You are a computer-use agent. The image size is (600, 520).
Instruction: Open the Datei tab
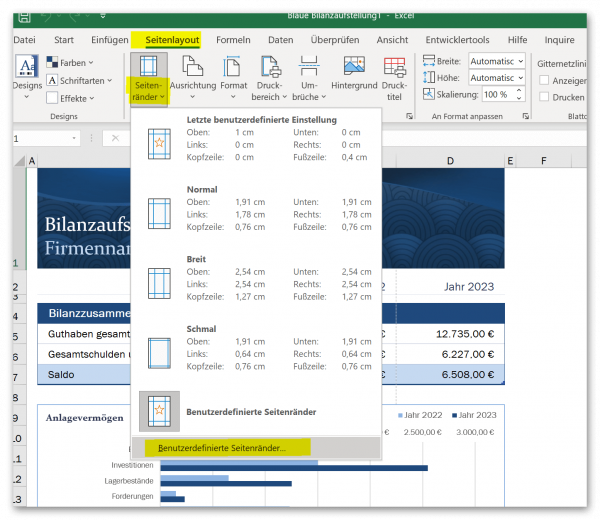pos(24,40)
